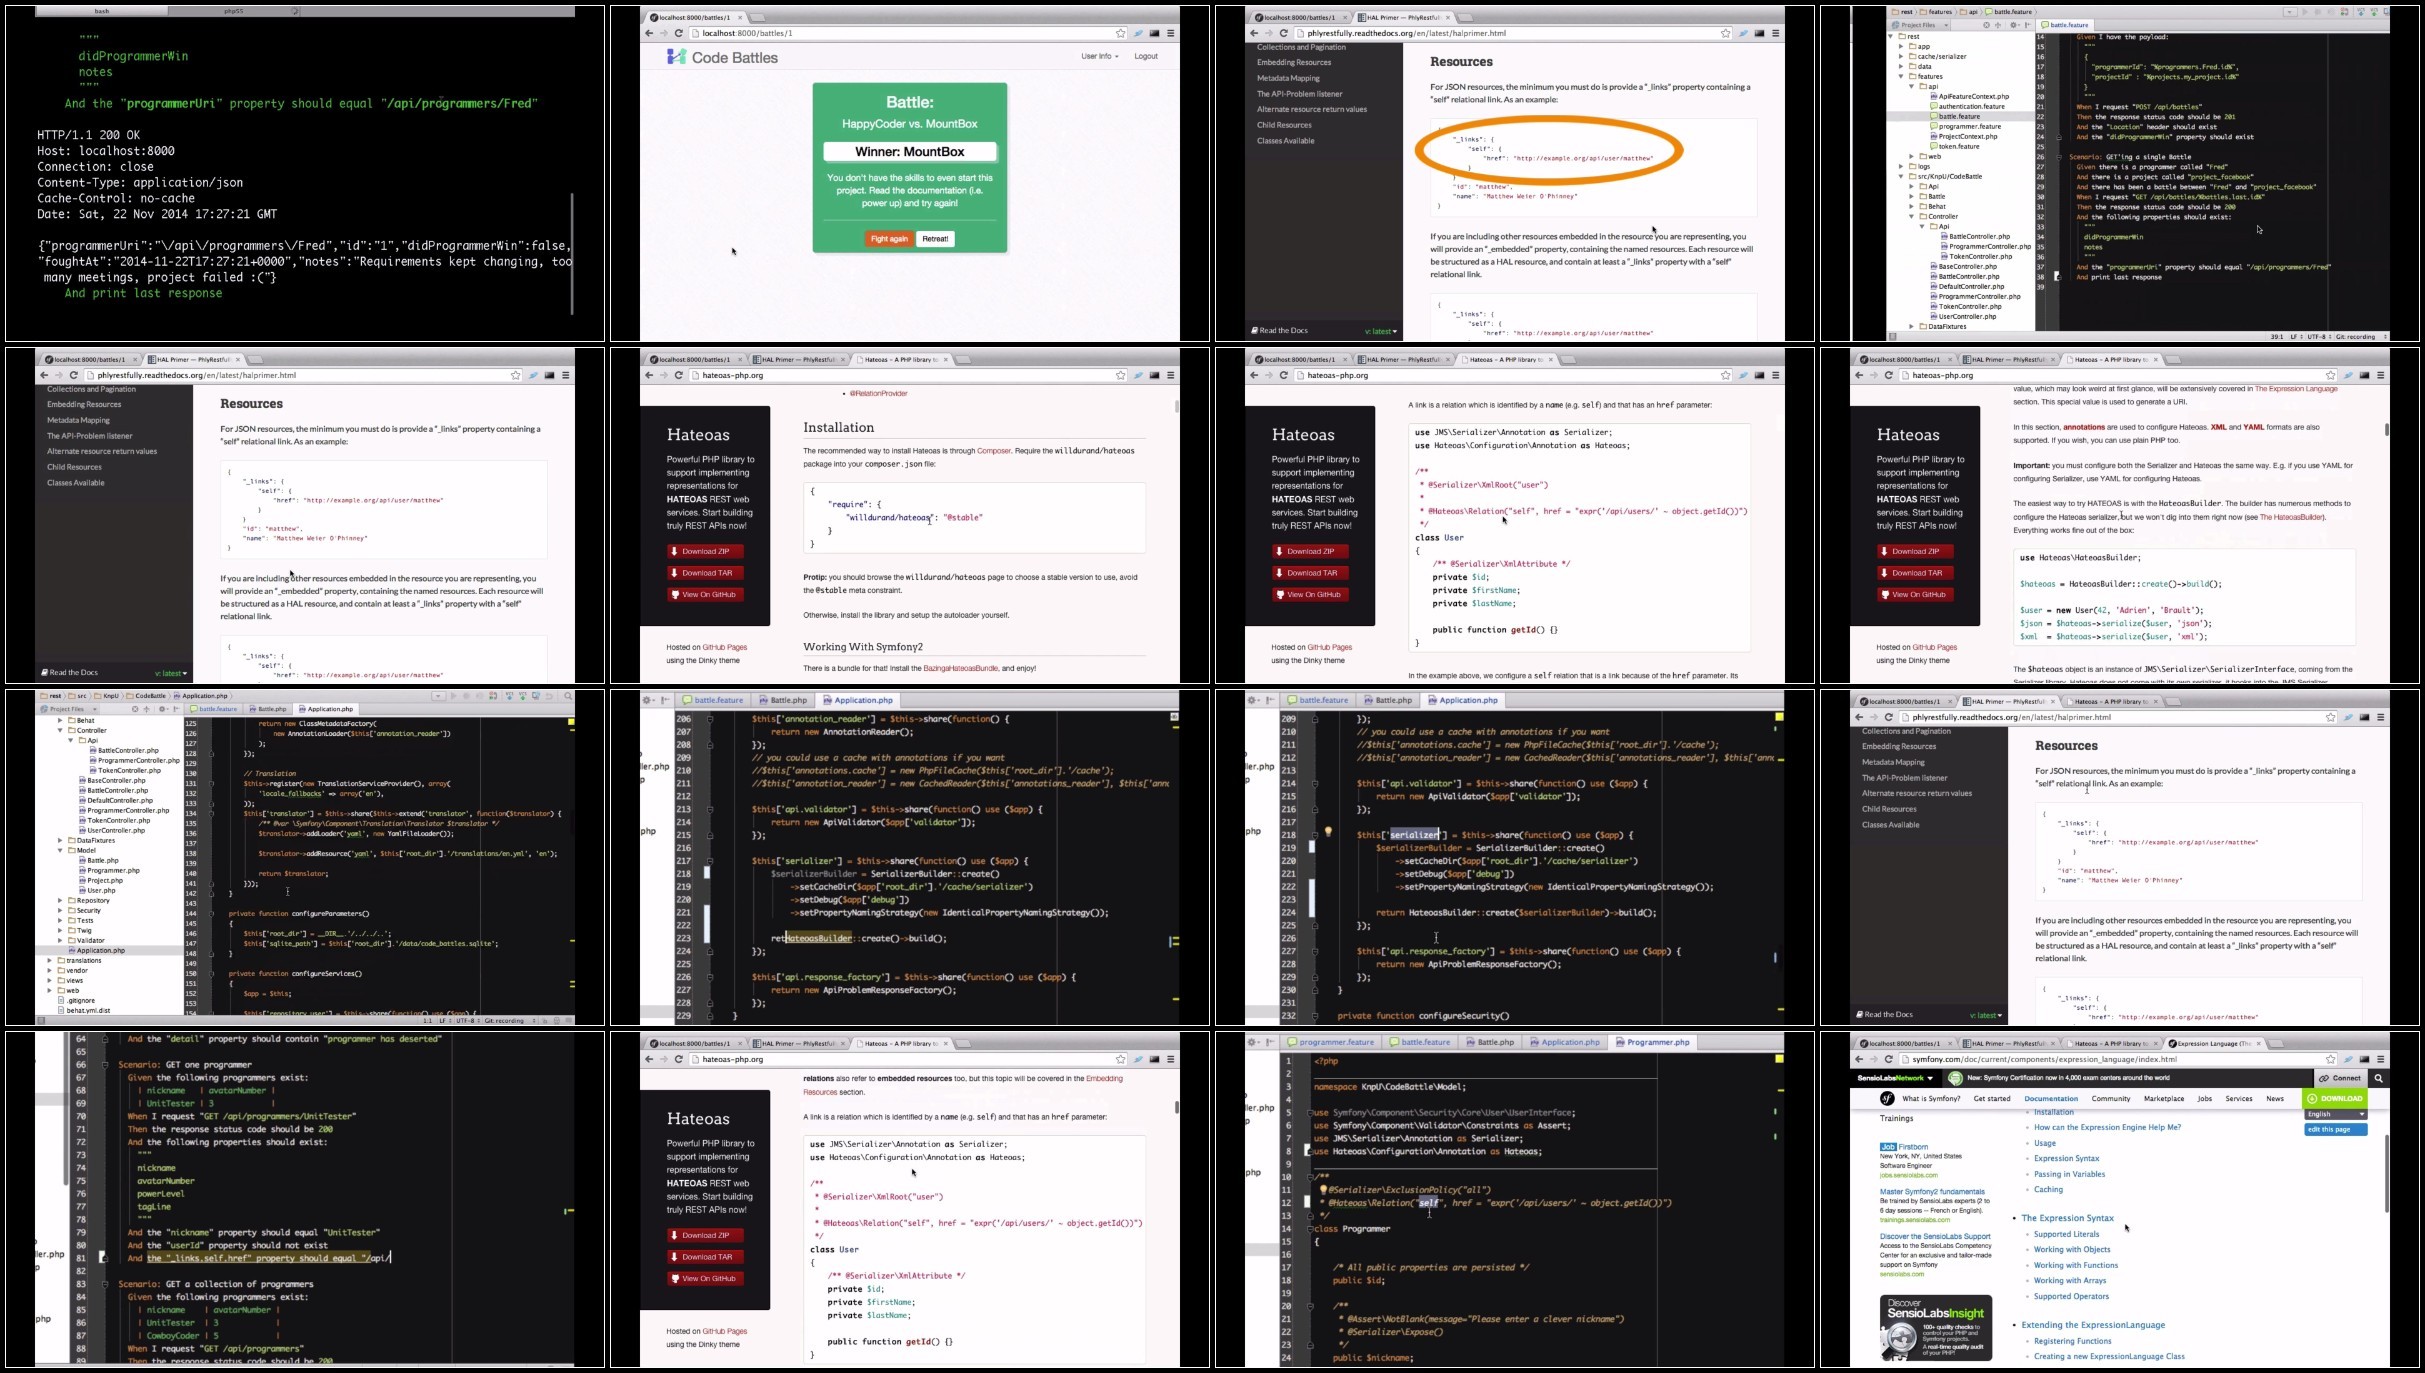Reload the symfony.com page with the refresh icon

click(1888, 1059)
